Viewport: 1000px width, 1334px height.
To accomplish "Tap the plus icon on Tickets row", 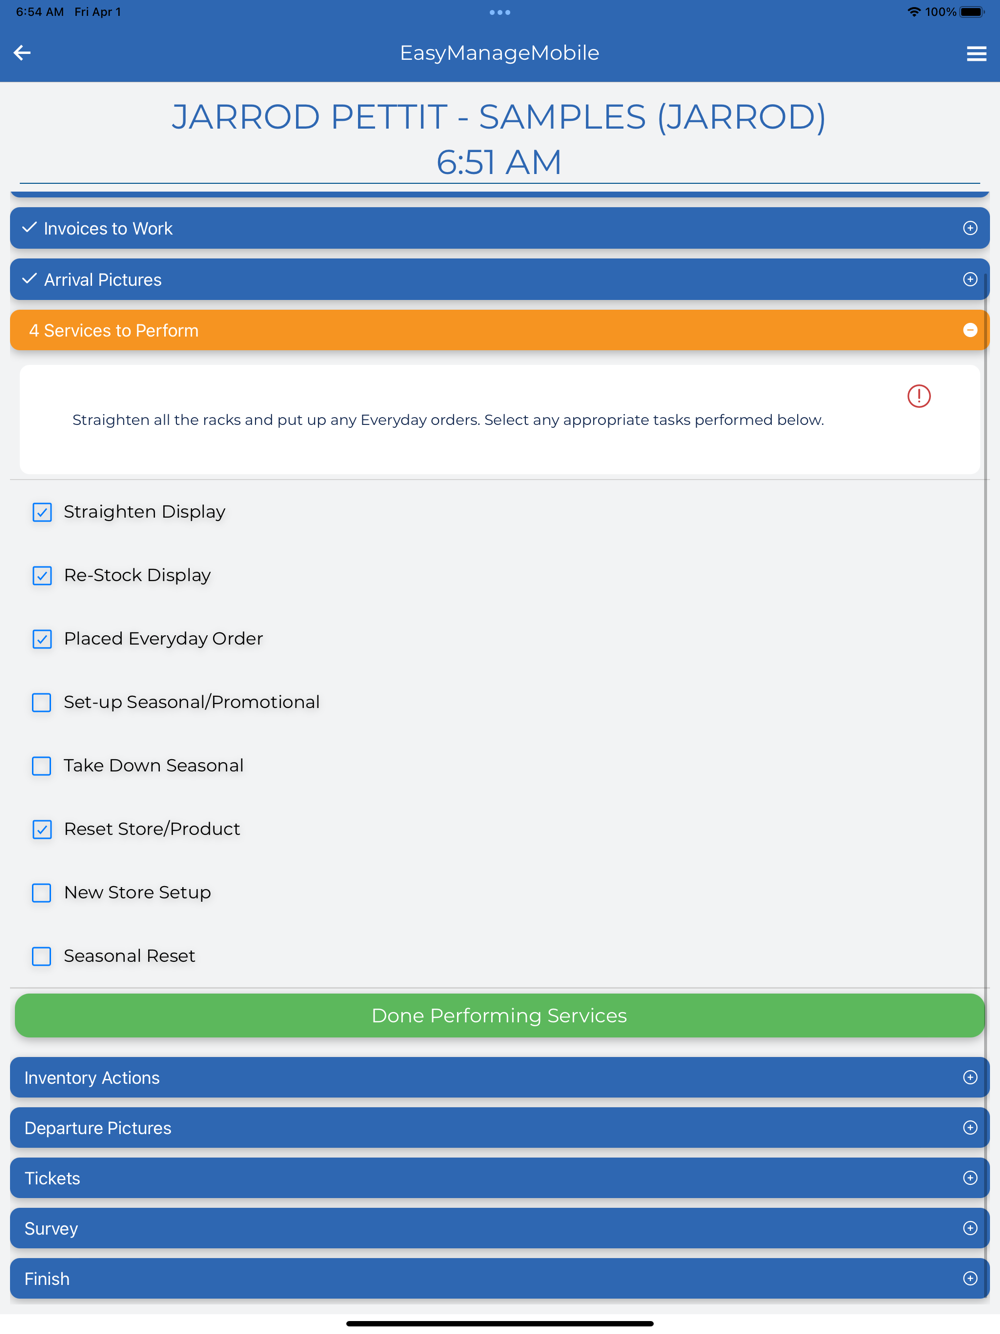I will pyautogui.click(x=970, y=1178).
